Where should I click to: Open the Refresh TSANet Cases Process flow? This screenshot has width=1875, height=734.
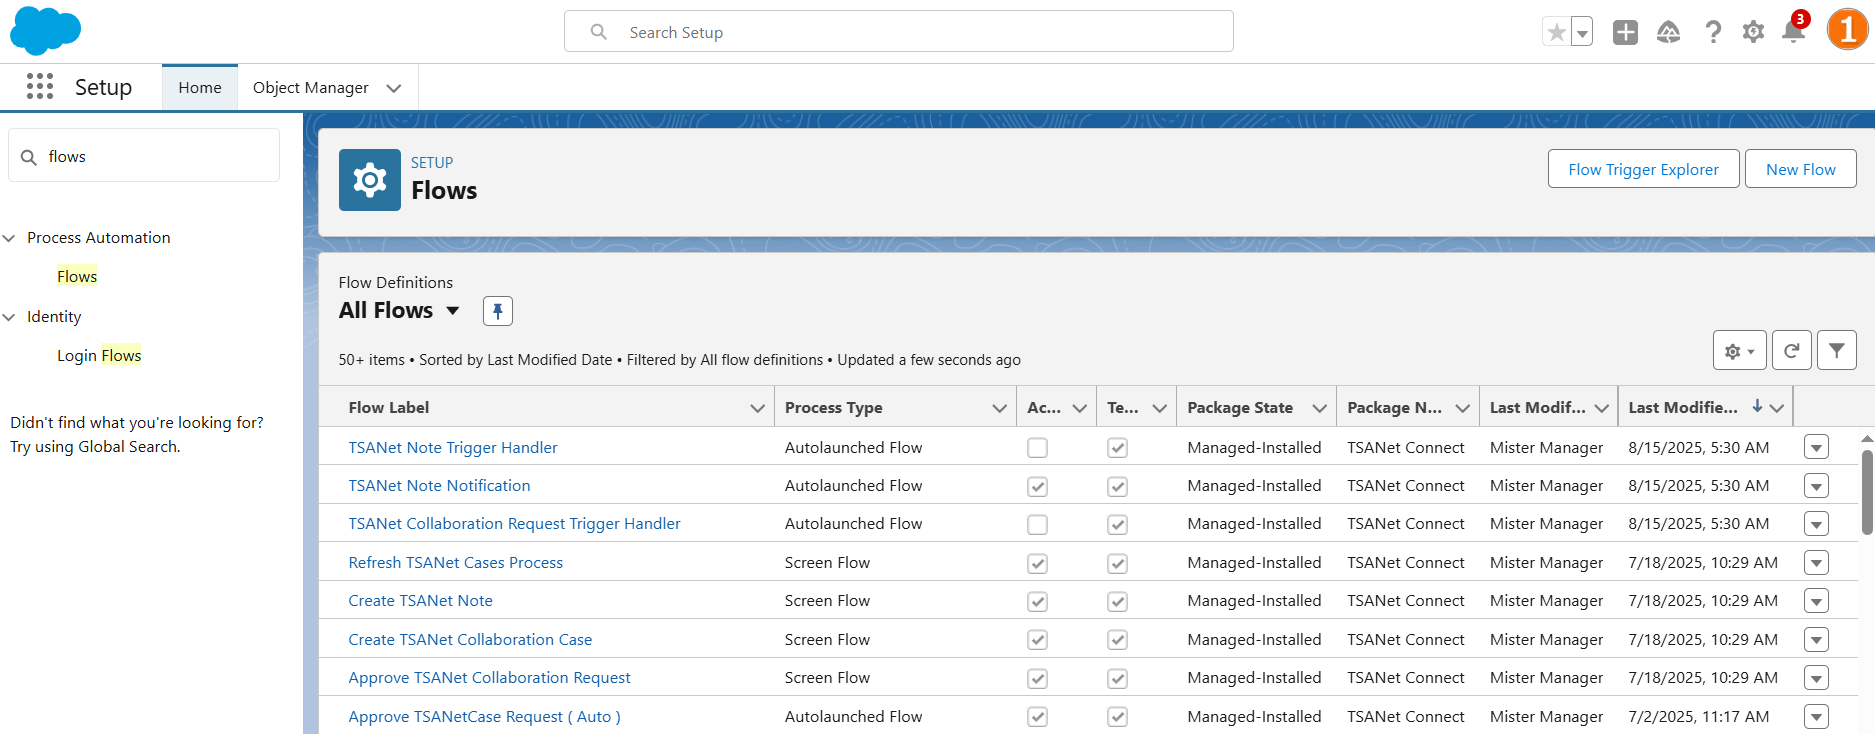tap(455, 563)
